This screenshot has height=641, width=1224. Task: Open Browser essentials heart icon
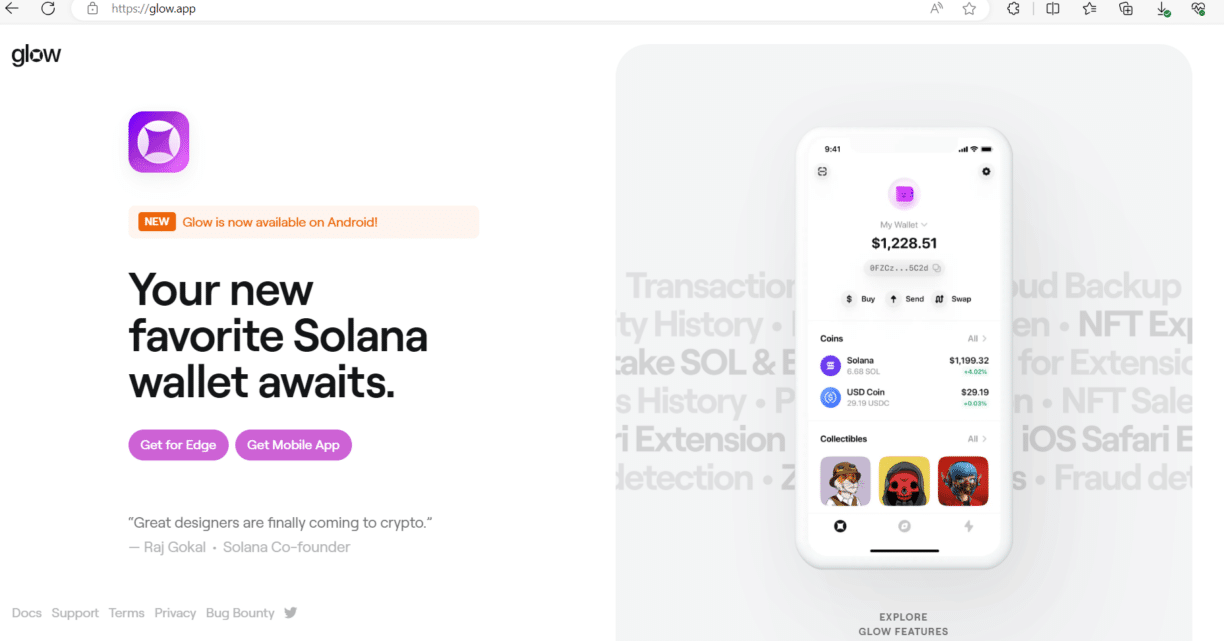point(1198,9)
